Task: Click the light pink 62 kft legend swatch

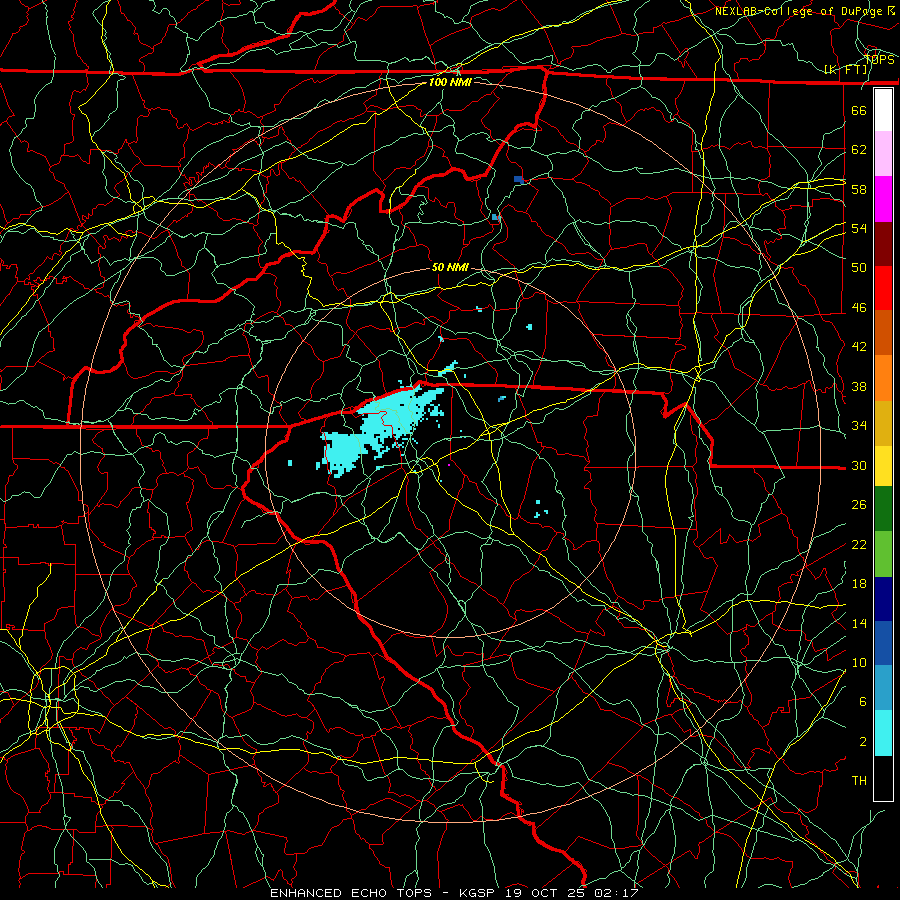Action: click(883, 154)
